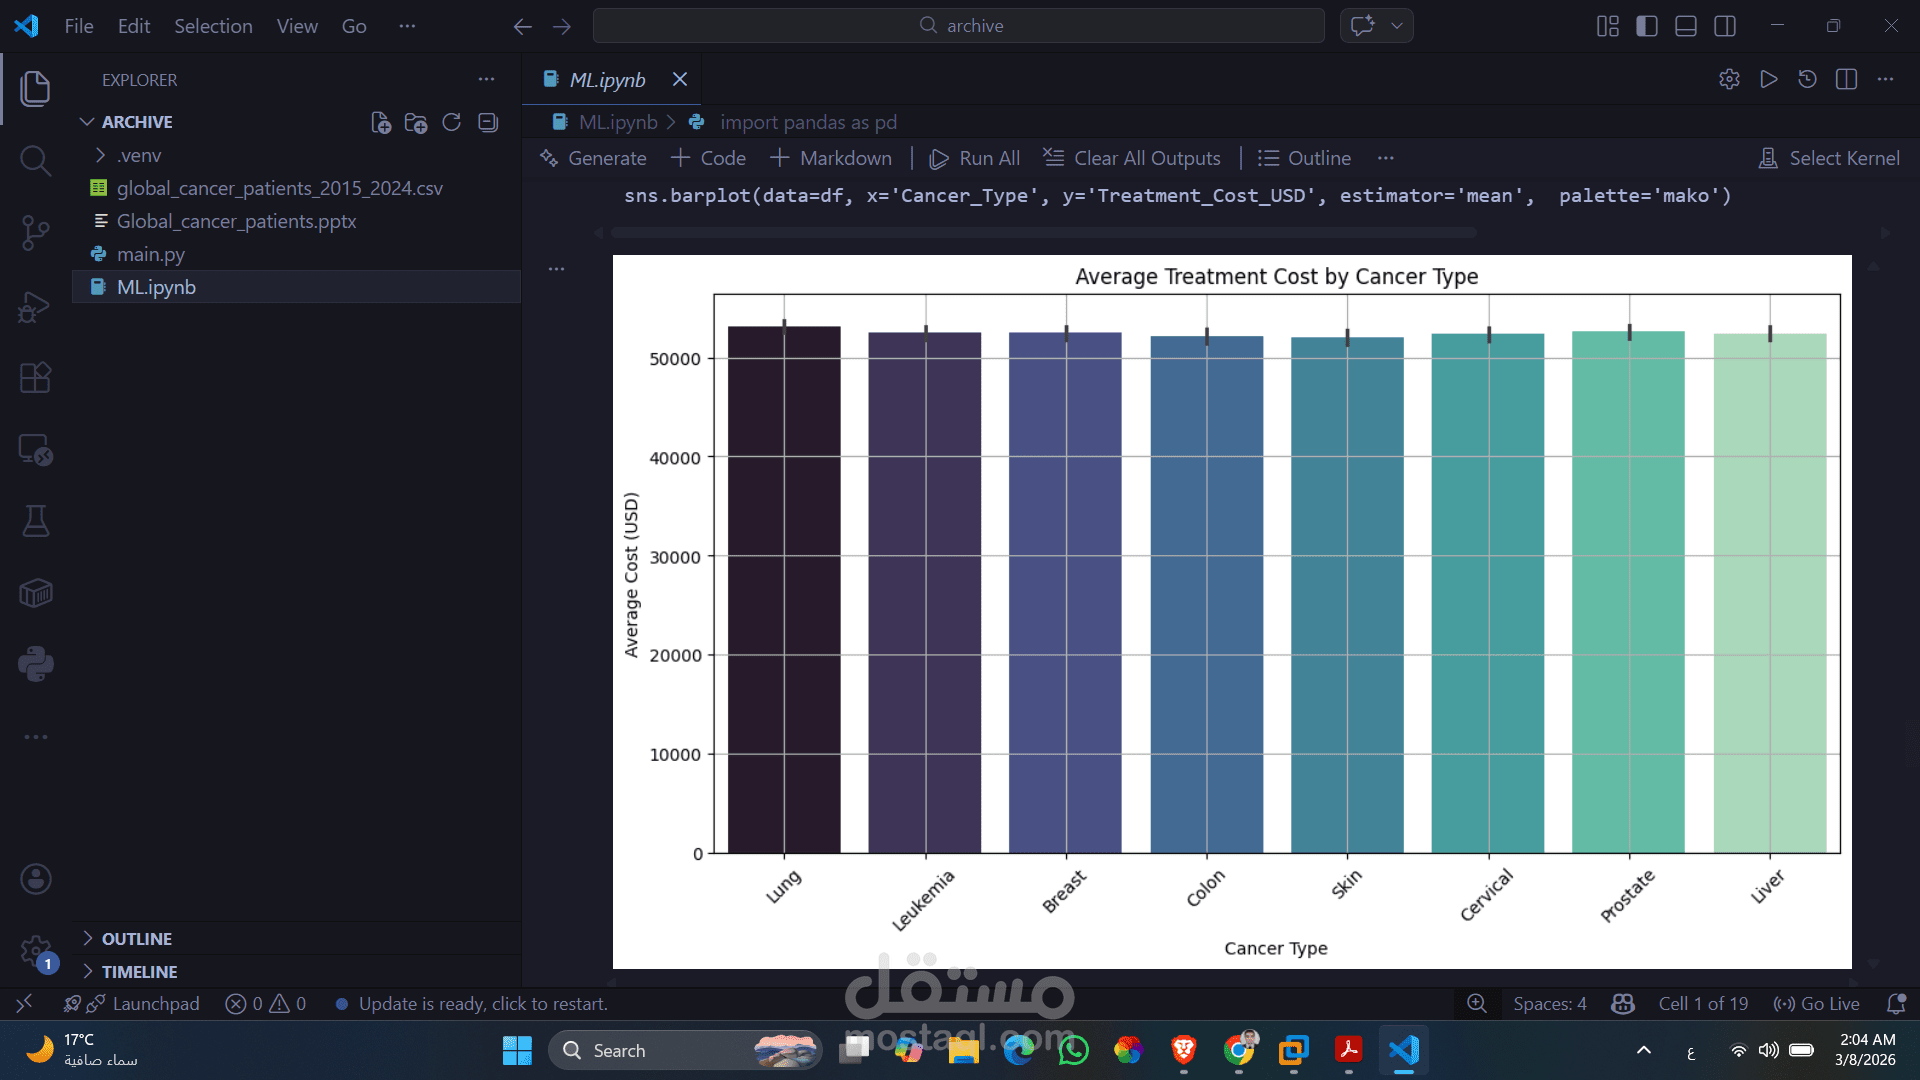Run All notebook cells
This screenshot has width=1920, height=1080.
pyautogui.click(x=974, y=158)
